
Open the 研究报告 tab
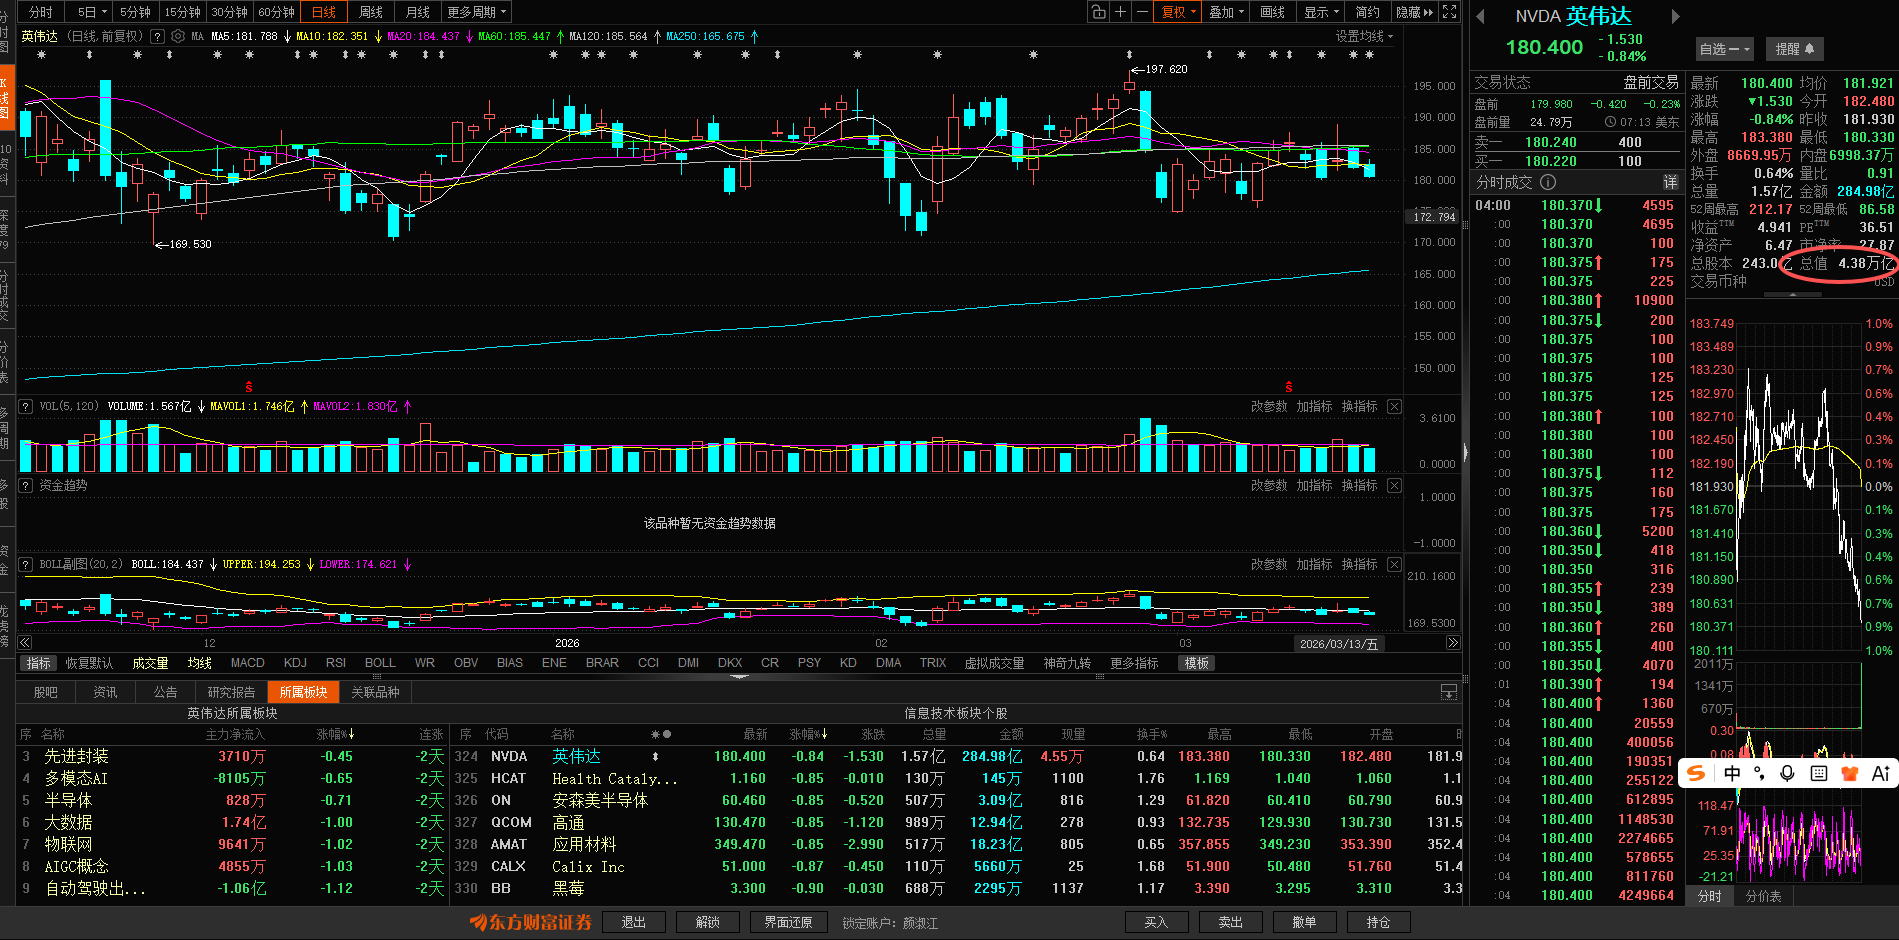tap(231, 692)
